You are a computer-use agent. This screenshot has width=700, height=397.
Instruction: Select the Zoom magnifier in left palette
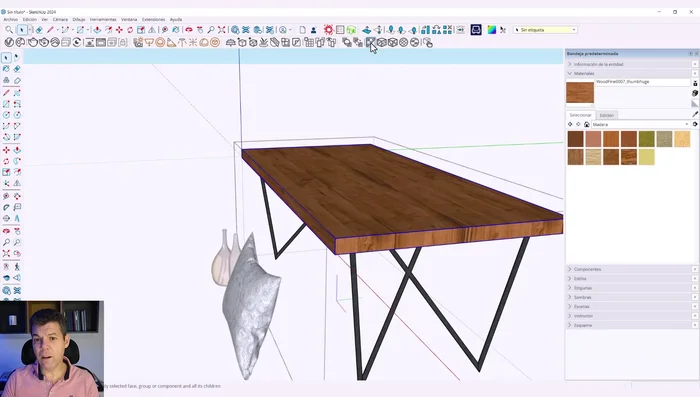(x=6, y=242)
